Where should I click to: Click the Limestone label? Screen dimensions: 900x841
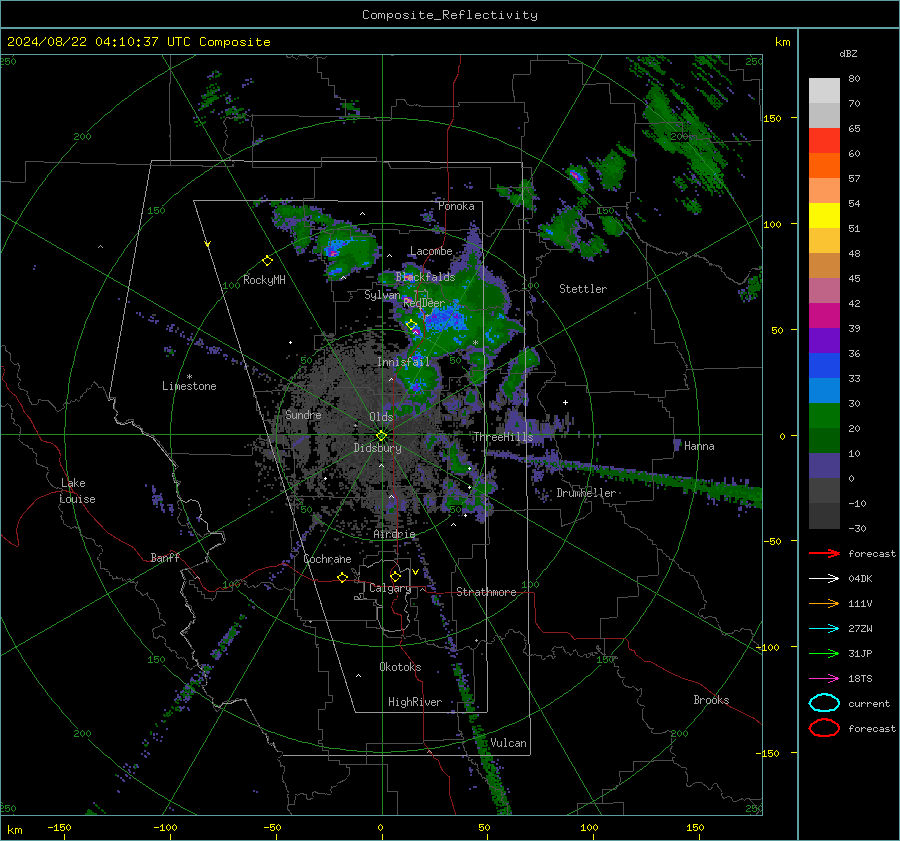[189, 386]
